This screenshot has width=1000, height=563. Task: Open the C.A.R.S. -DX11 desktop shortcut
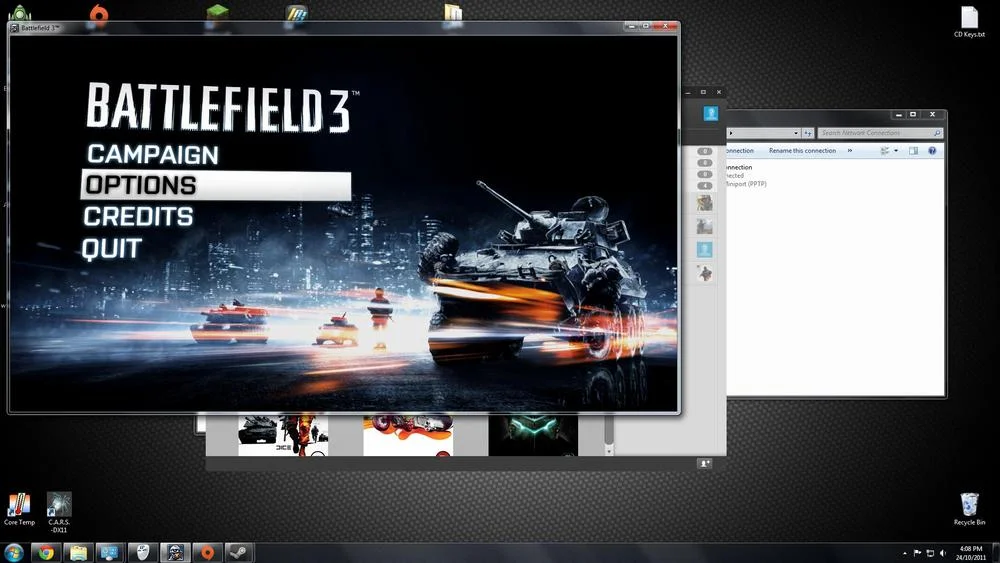(x=59, y=512)
